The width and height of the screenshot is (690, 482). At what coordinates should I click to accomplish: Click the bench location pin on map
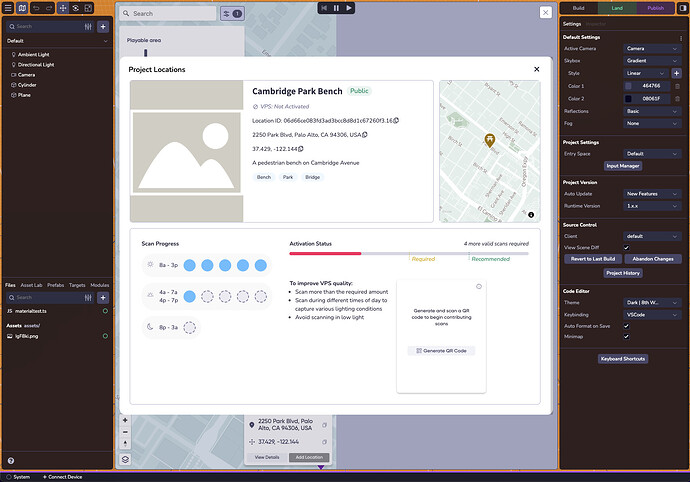[489, 140]
